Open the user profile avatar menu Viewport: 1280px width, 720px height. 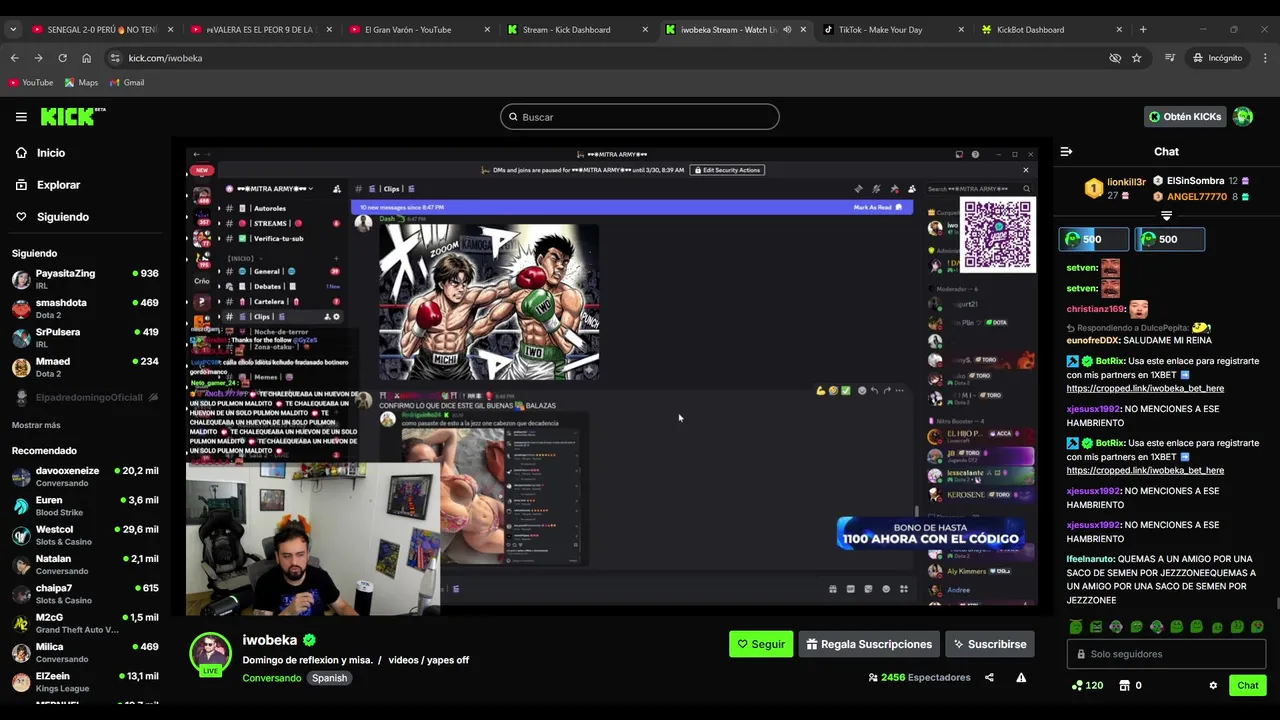coord(1243,117)
